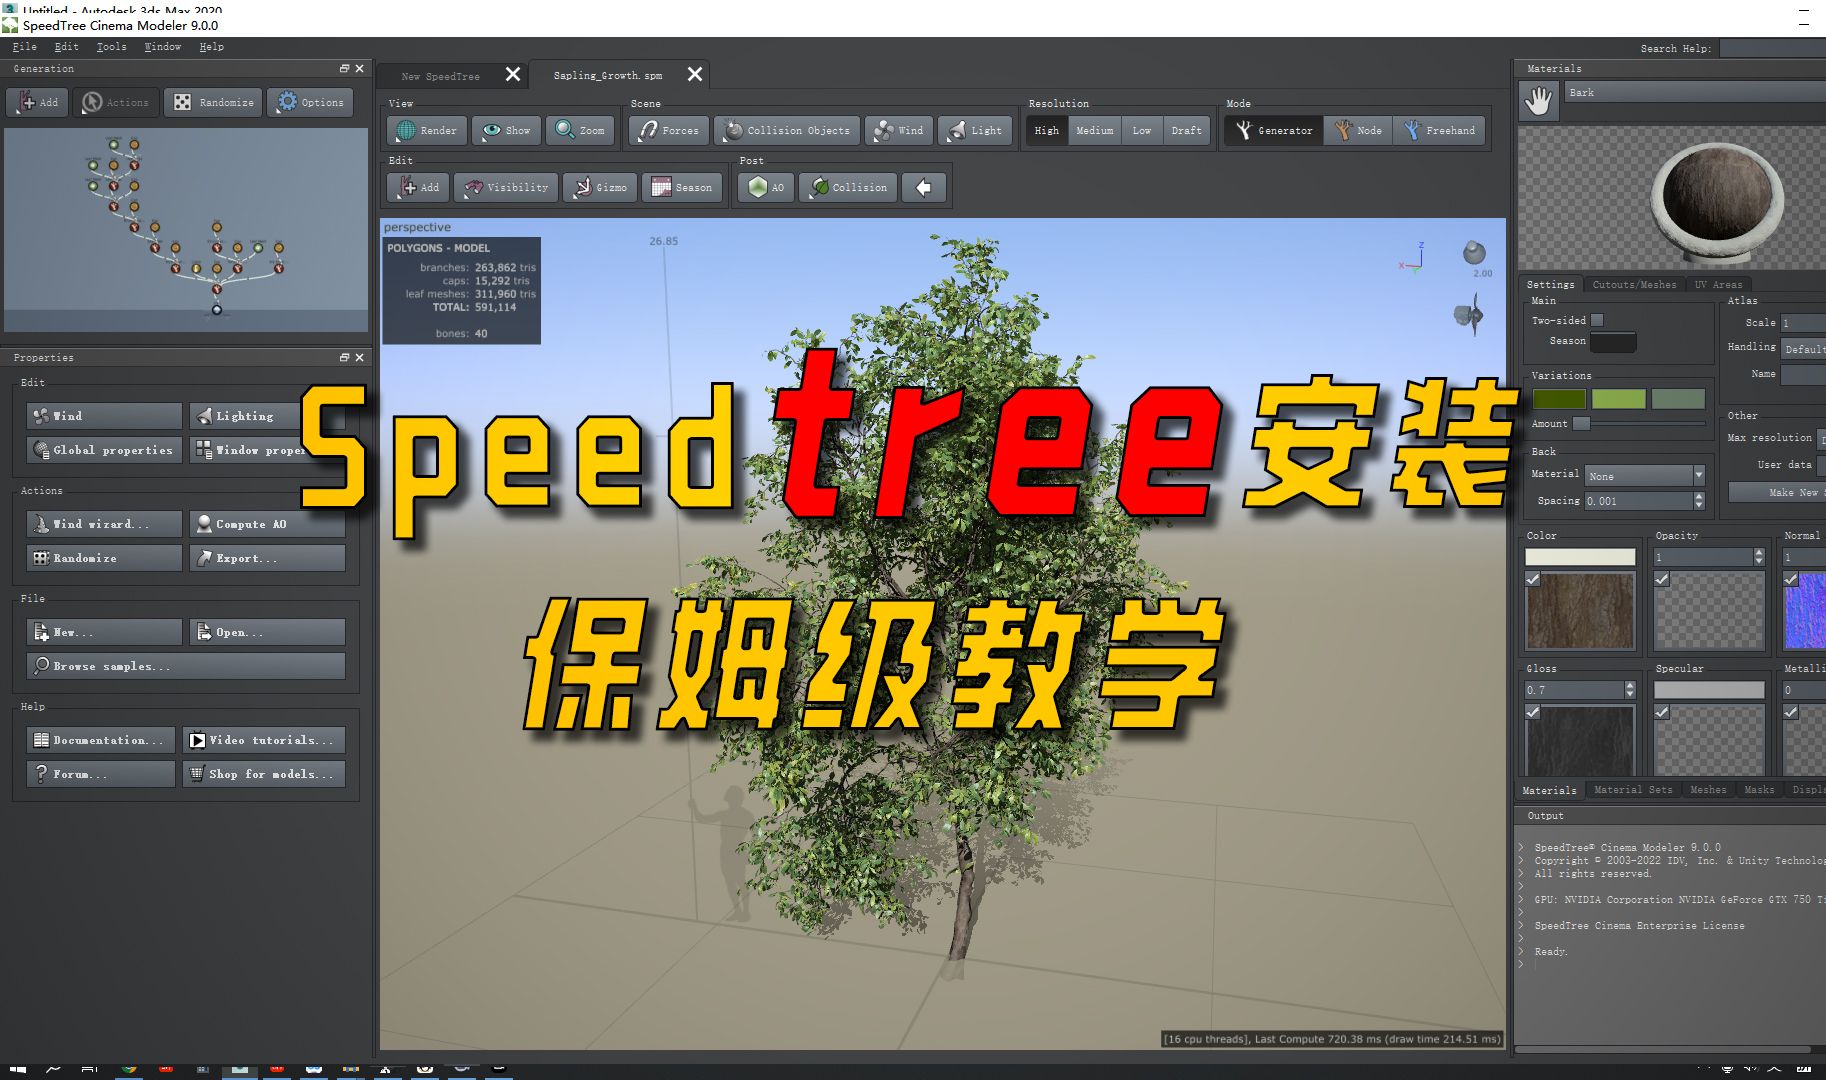The image size is (1826, 1080).
Task: Toggle the Gloss map checkbox
Action: coord(1533,712)
